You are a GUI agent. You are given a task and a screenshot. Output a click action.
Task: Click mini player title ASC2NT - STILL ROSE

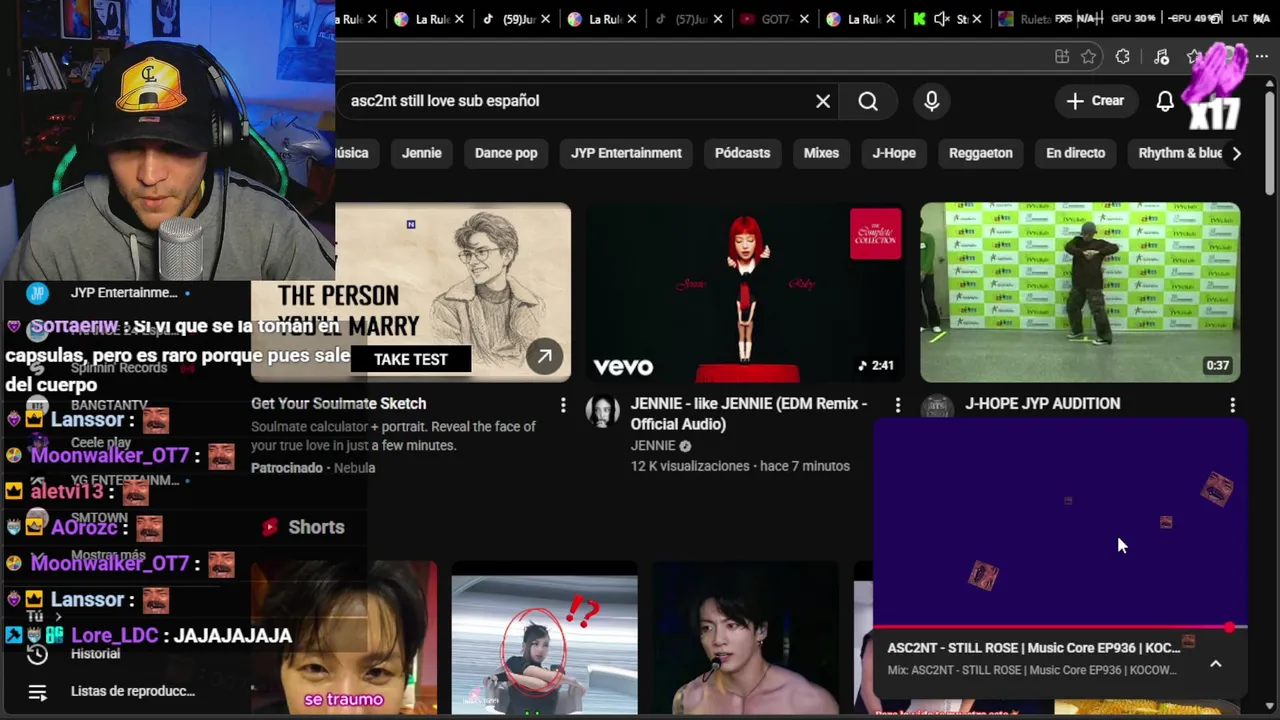point(1034,648)
